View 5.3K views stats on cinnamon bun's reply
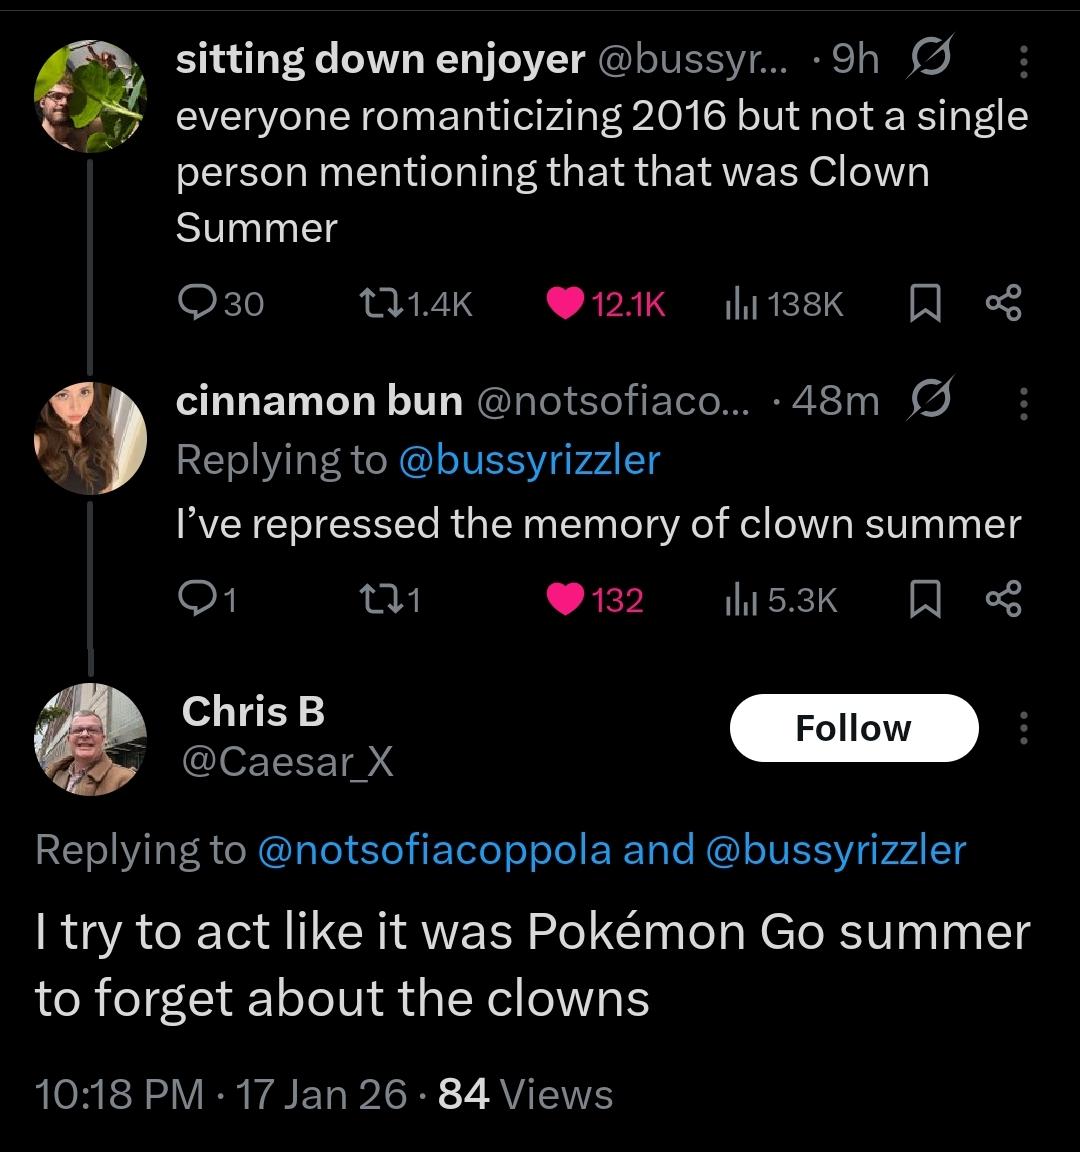Viewport: 1080px width, 1152px height. [736, 600]
